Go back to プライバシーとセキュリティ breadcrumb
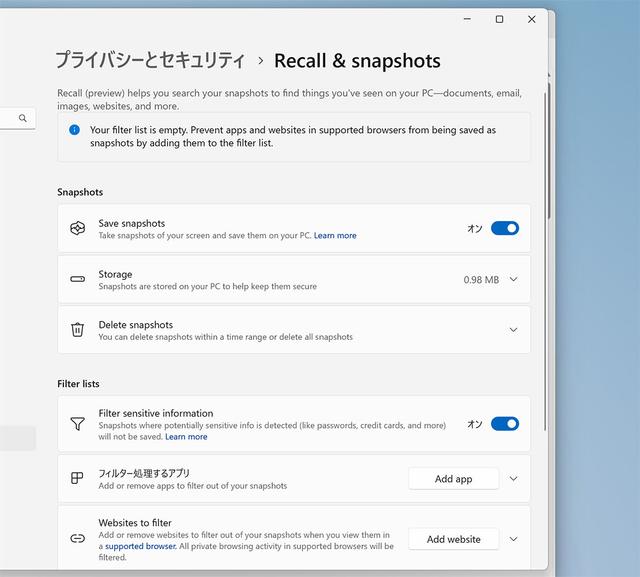 [150, 60]
